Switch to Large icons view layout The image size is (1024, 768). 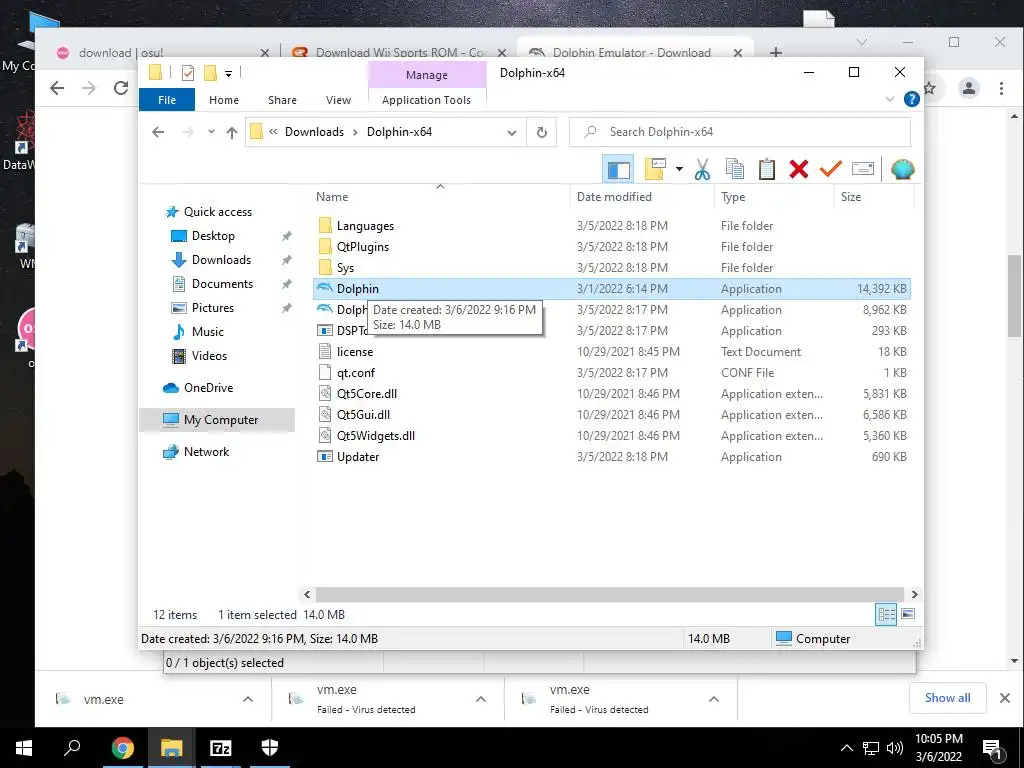(x=908, y=614)
